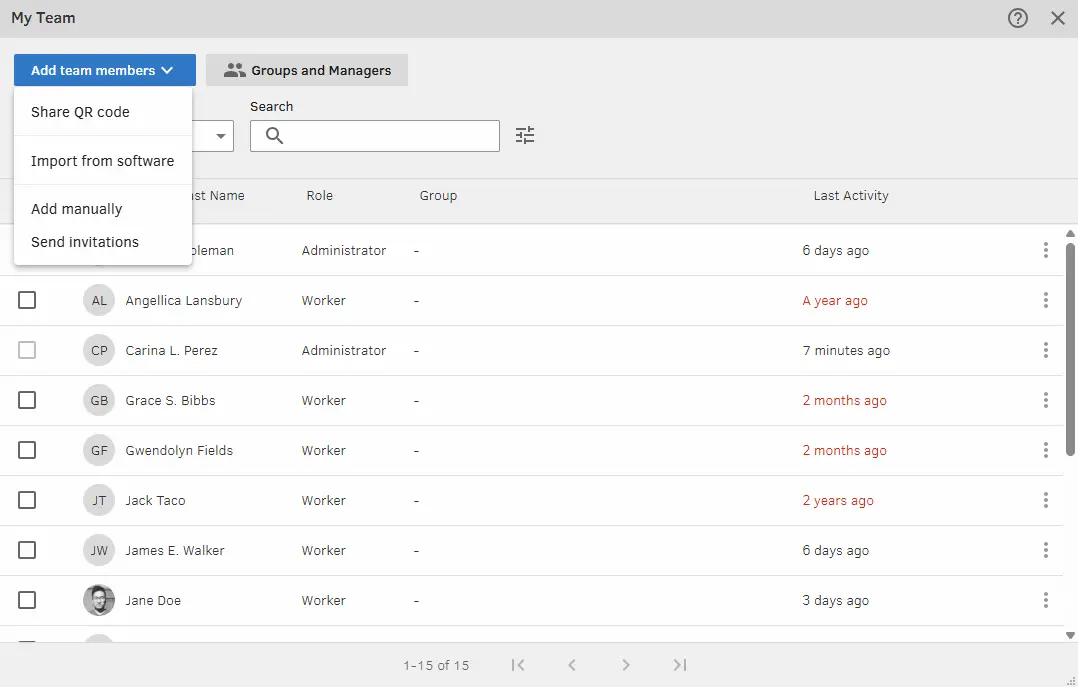
Task: Open Groups and Managers
Action: pos(307,70)
